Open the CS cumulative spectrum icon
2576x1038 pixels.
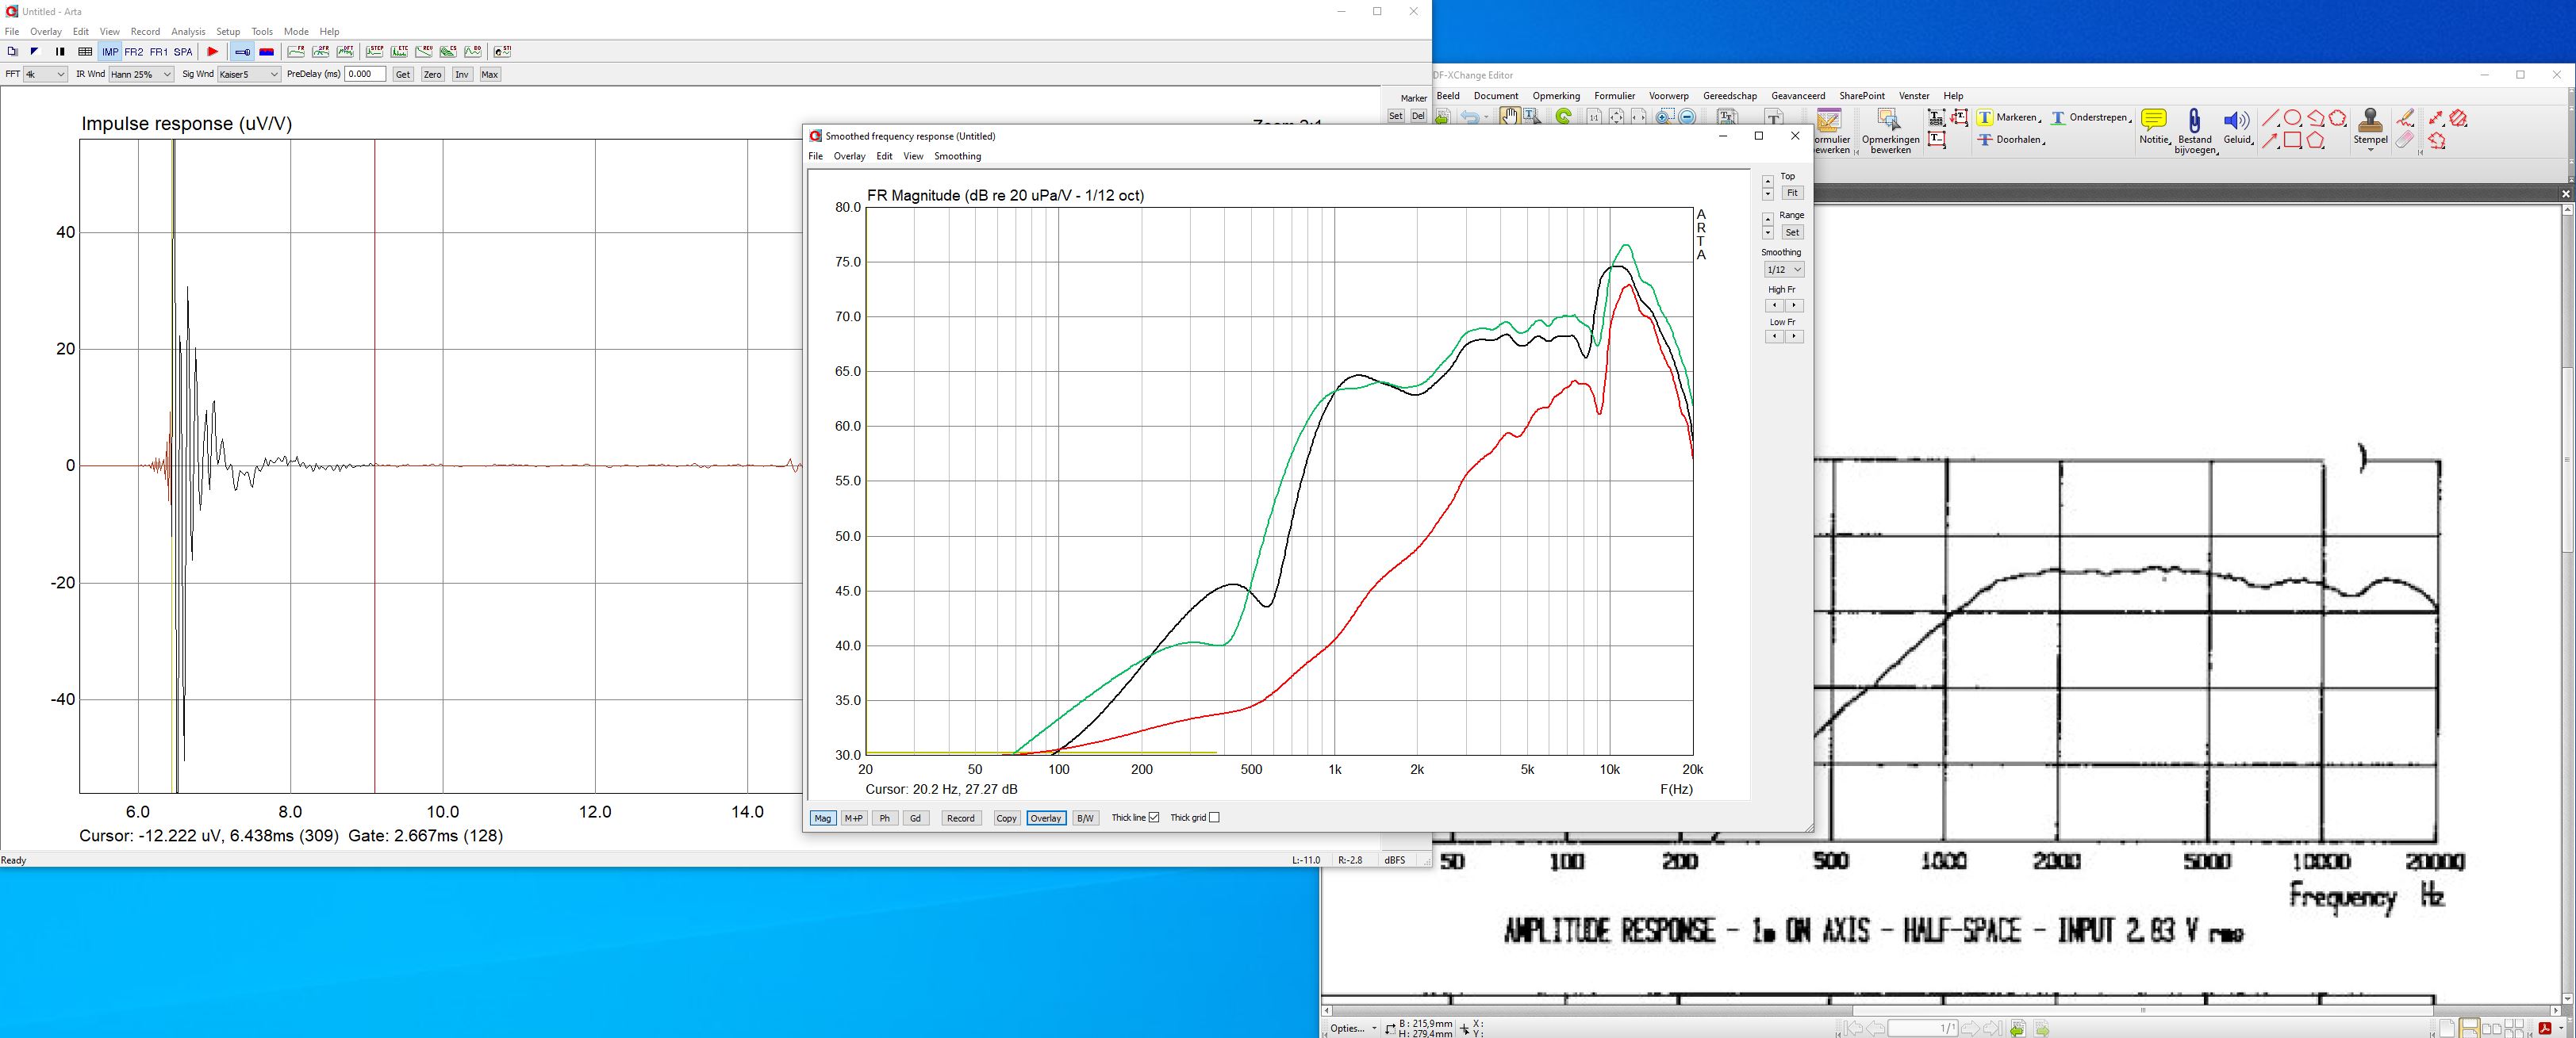coord(448,52)
